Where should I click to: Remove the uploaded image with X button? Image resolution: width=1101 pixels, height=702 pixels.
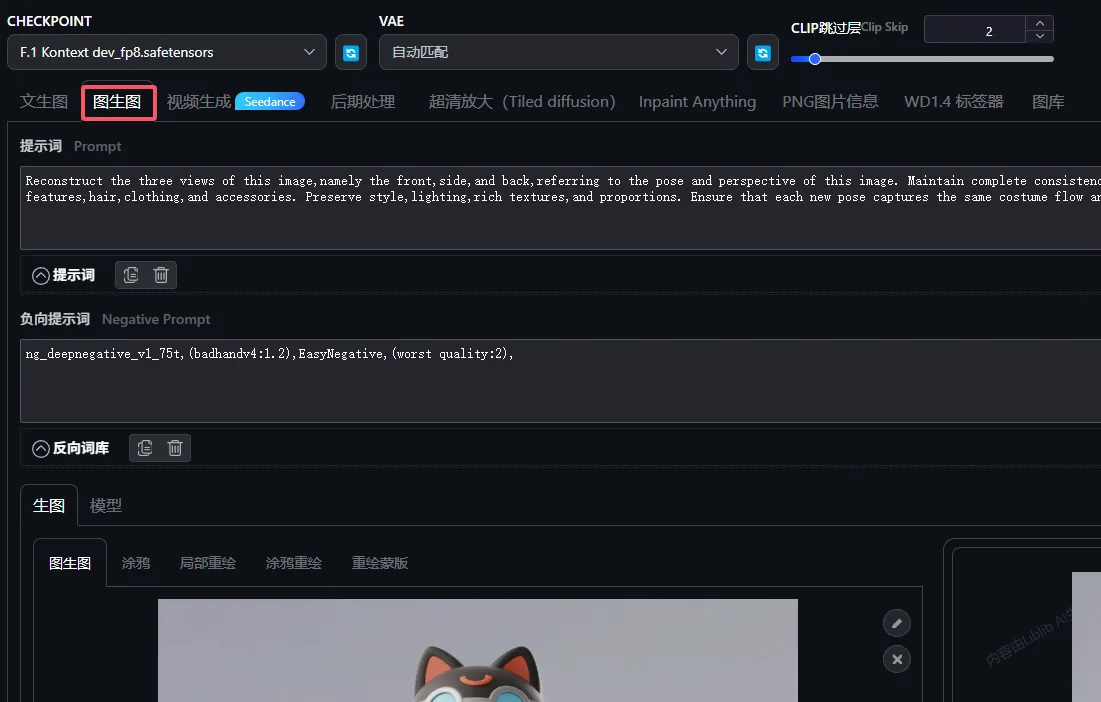click(897, 659)
